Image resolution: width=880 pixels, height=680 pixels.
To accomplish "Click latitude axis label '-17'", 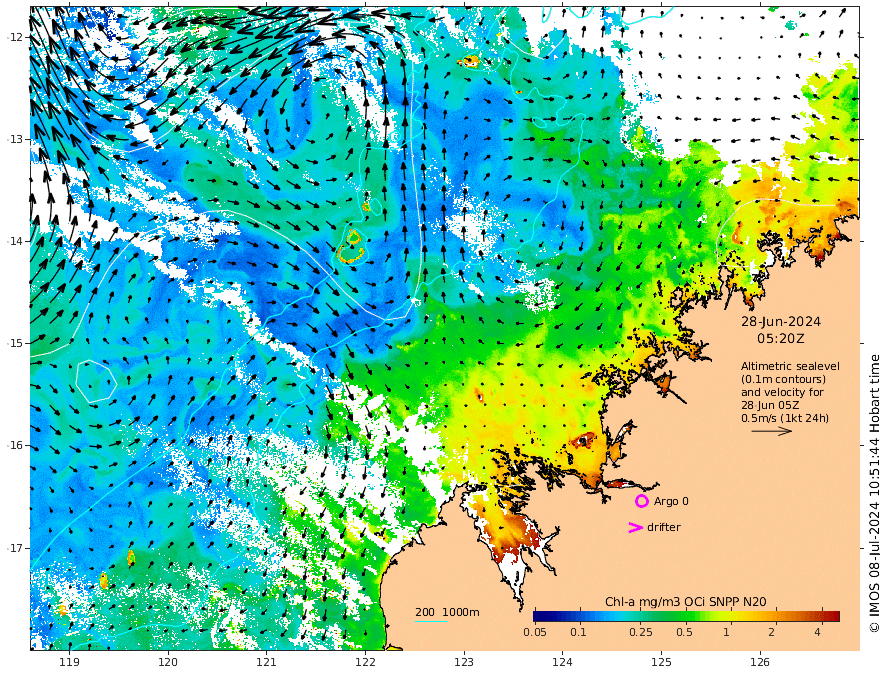I will coord(15,547).
